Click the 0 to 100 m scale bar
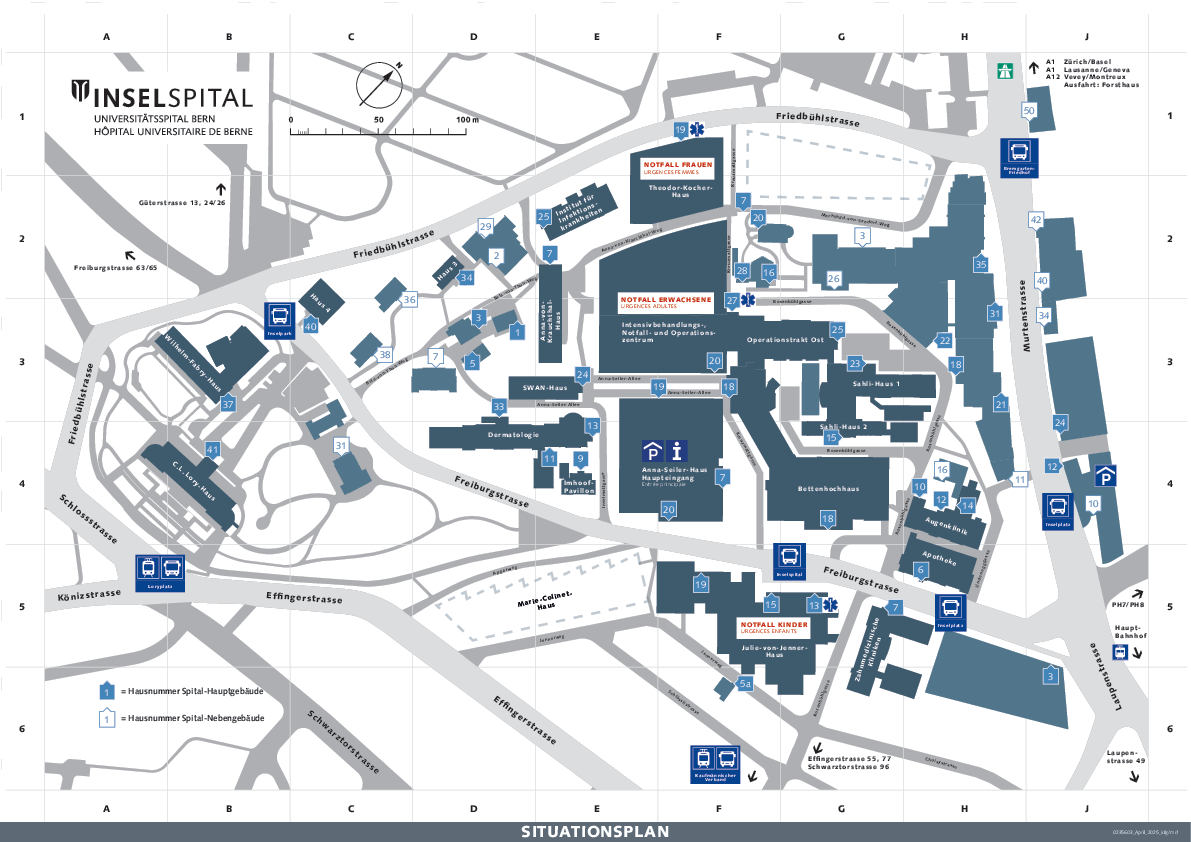 tap(384, 126)
